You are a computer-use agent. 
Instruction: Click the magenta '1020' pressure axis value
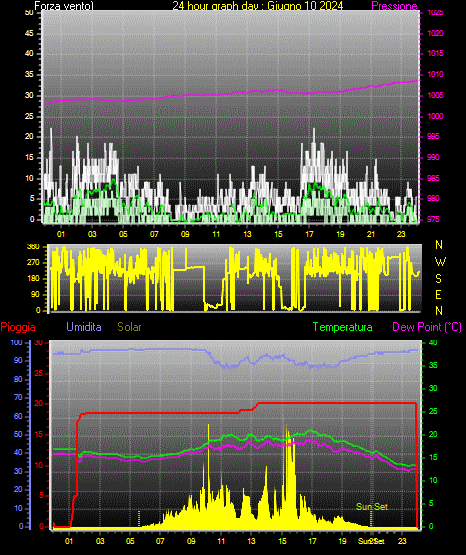coord(436,33)
